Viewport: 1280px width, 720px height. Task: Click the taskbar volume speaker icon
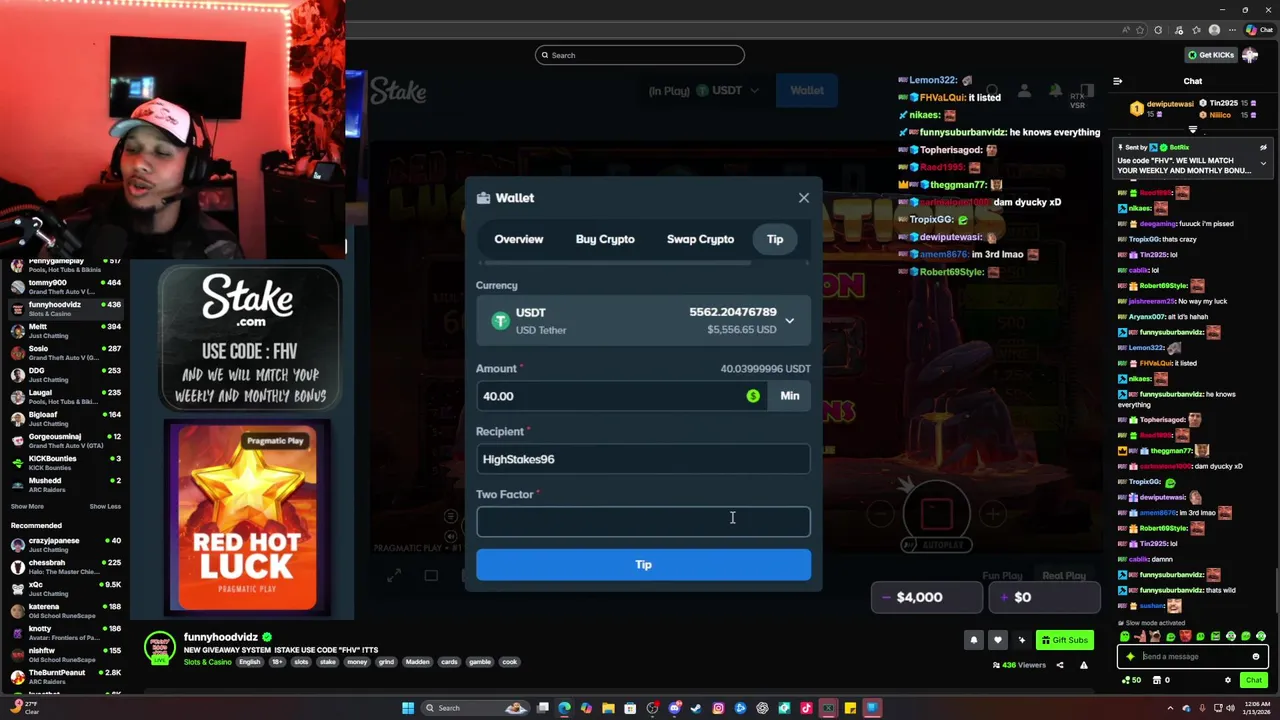(x=1231, y=708)
